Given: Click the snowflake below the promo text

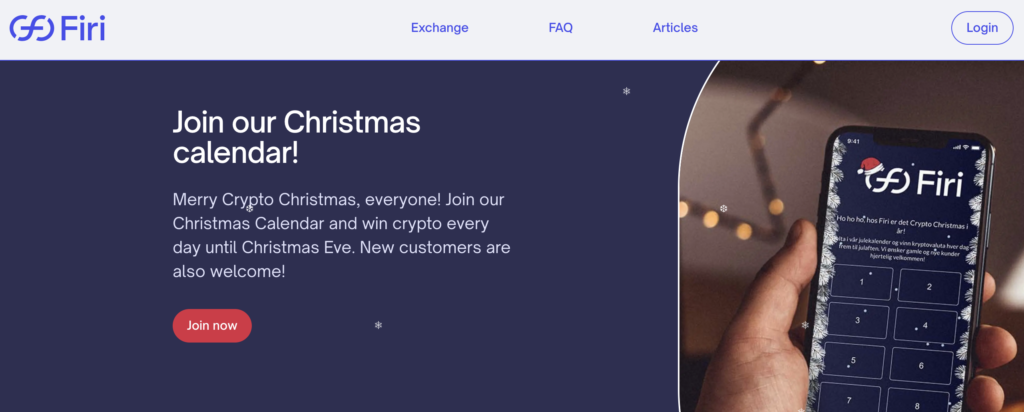Looking at the screenshot, I should 378,325.
